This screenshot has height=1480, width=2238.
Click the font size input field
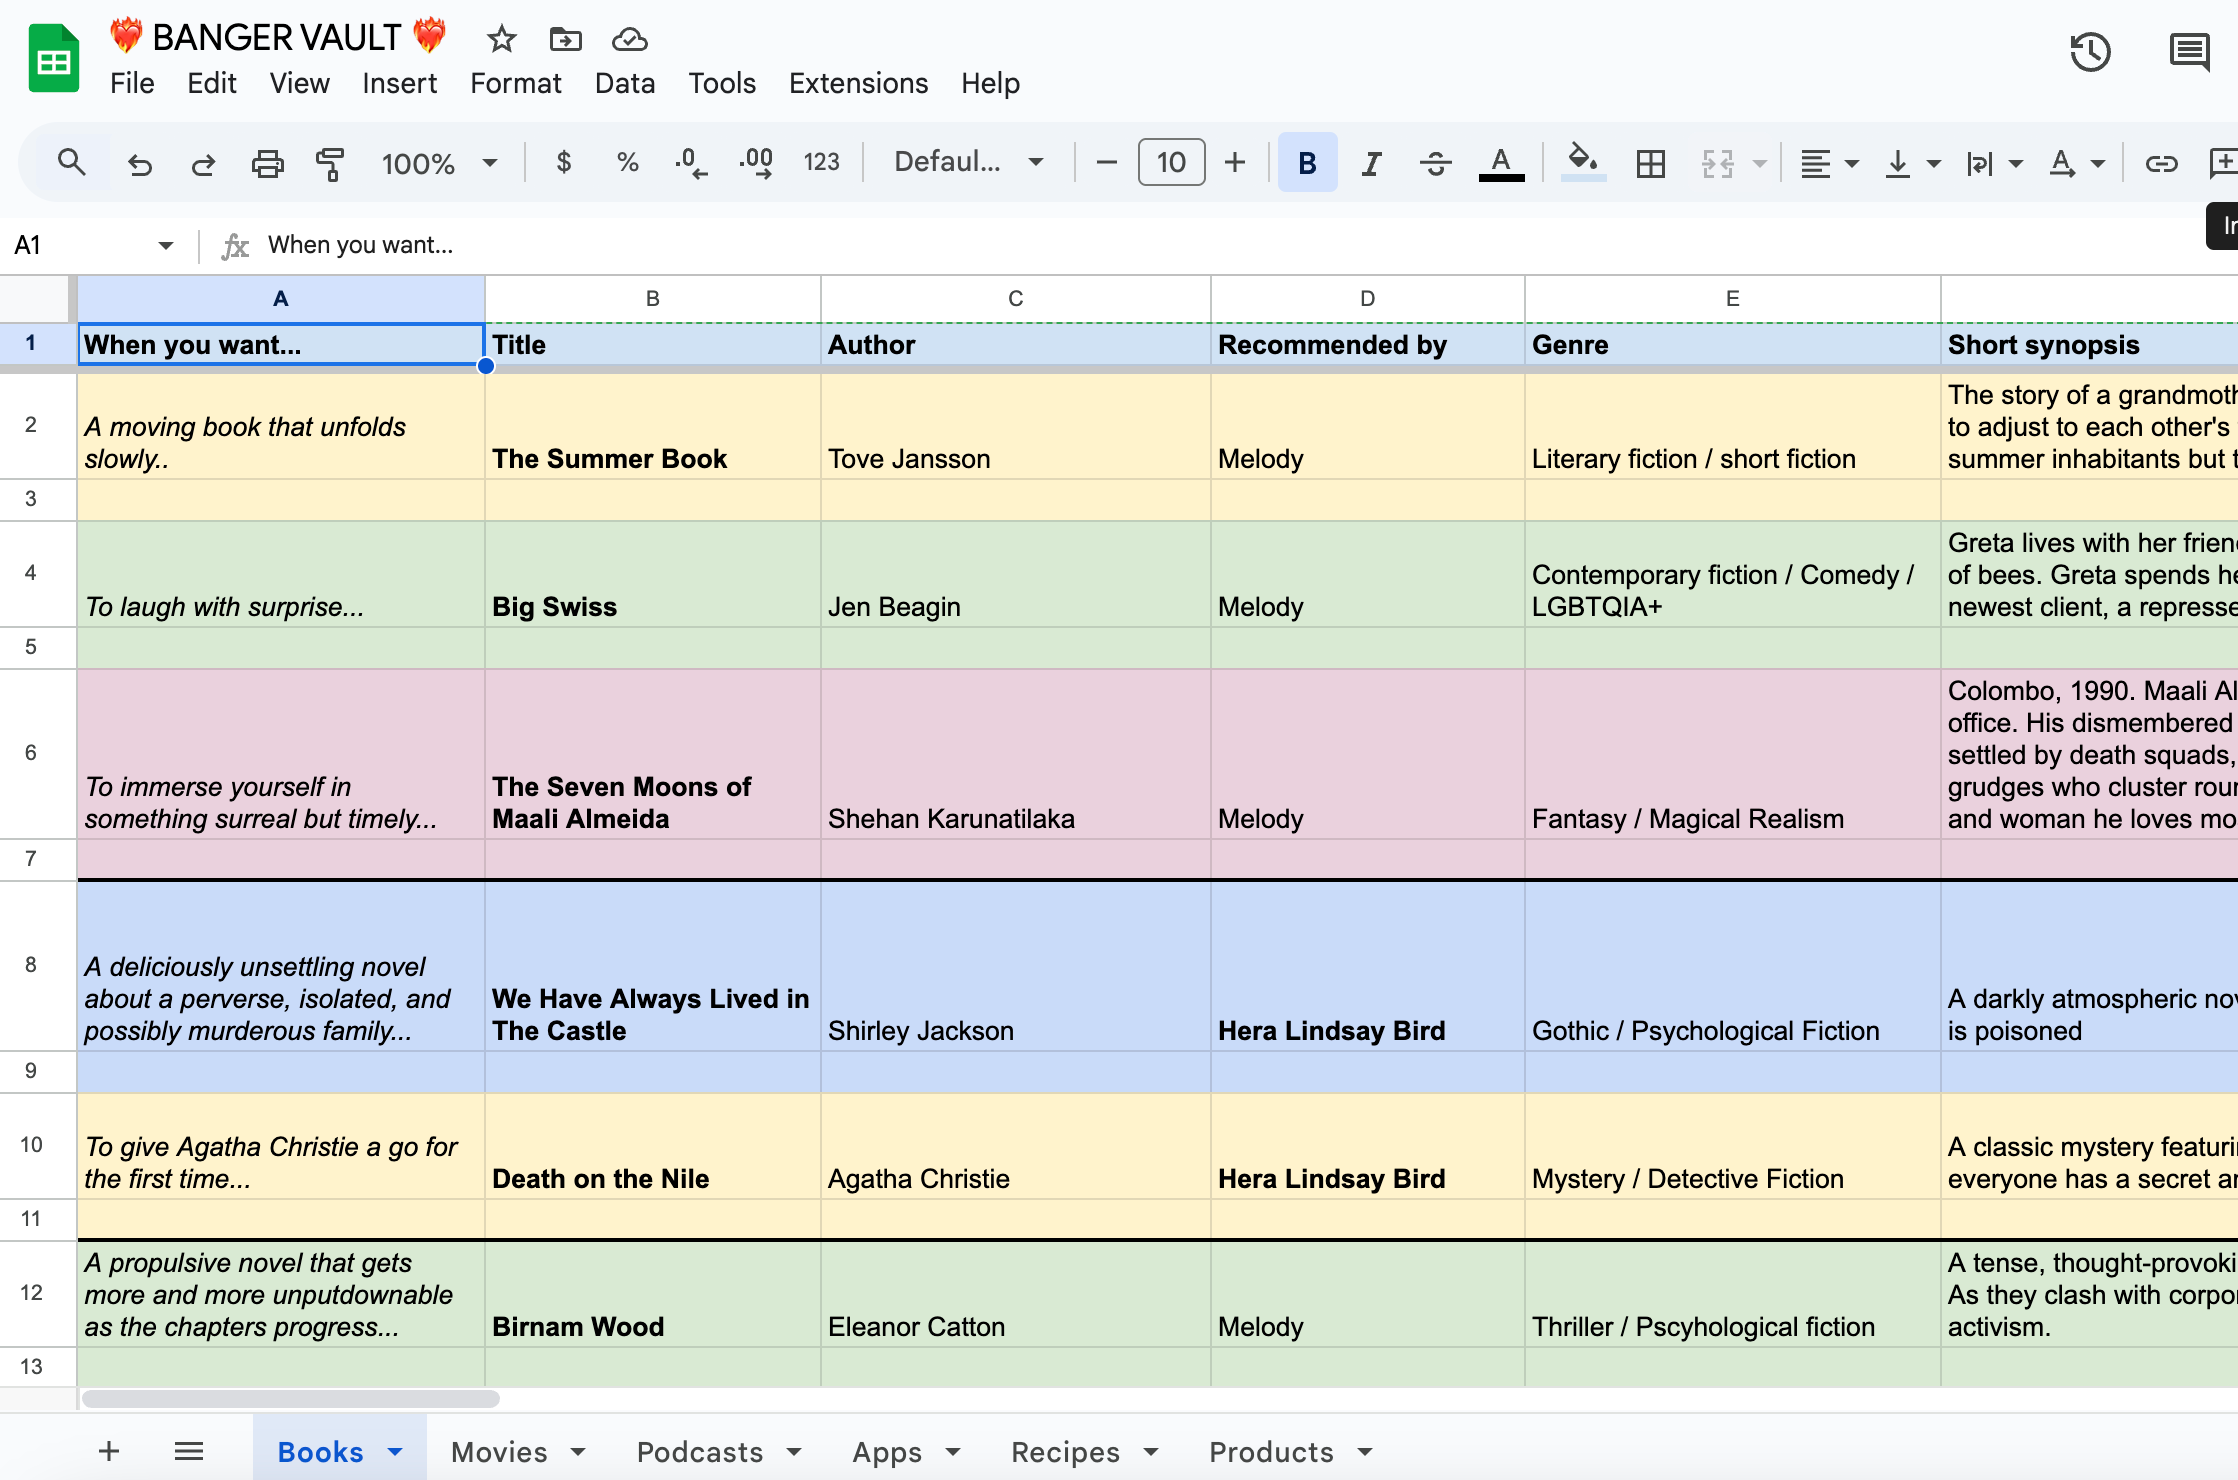tap(1171, 163)
